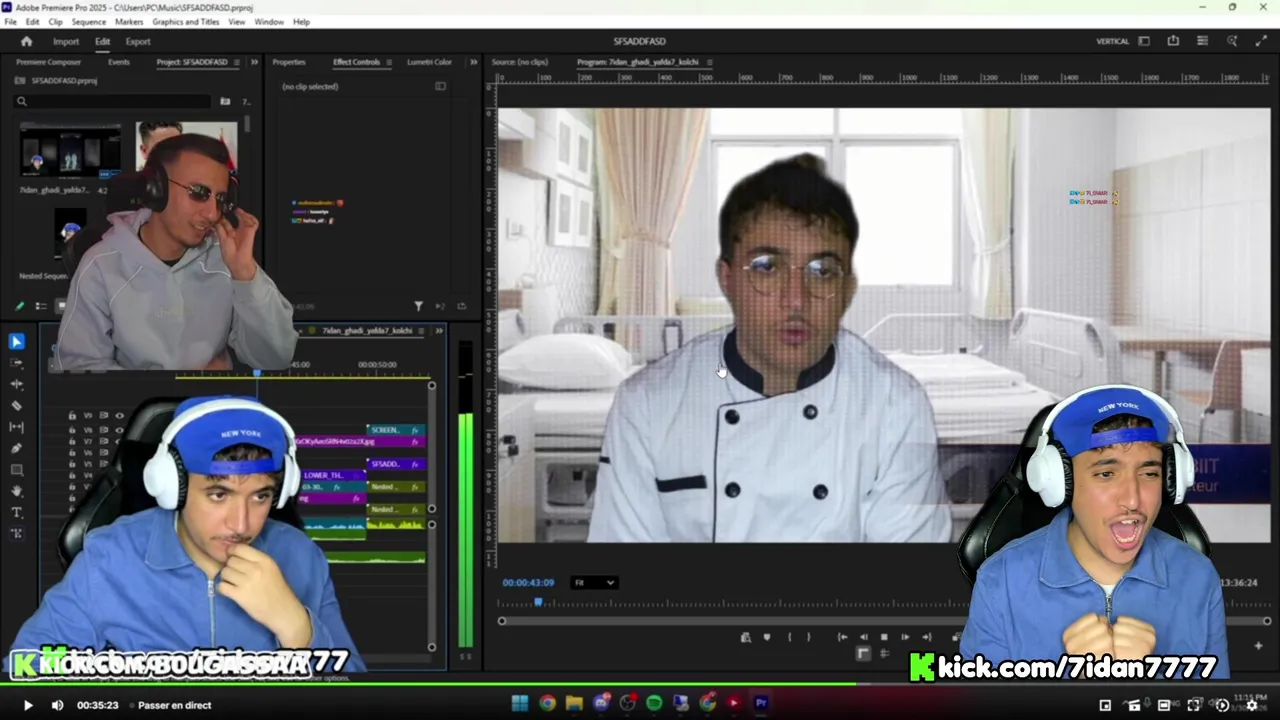Click Go to Out point button
The height and width of the screenshot is (720, 1280).
[x=927, y=637]
